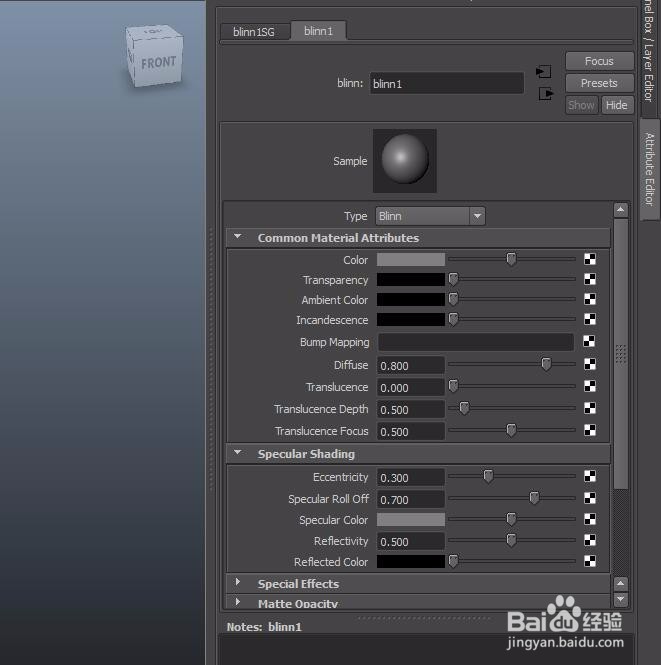Select the blinn1 tab
Image resolution: width=661 pixels, height=665 pixels.
point(318,31)
